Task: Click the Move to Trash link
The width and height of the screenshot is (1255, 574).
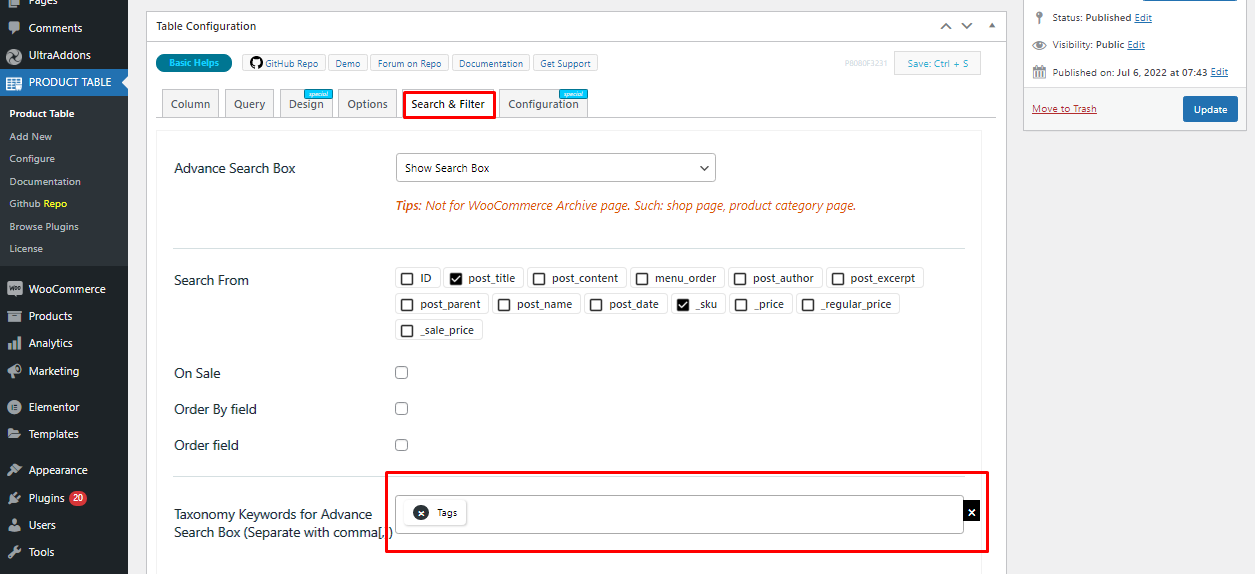Action: (1064, 109)
